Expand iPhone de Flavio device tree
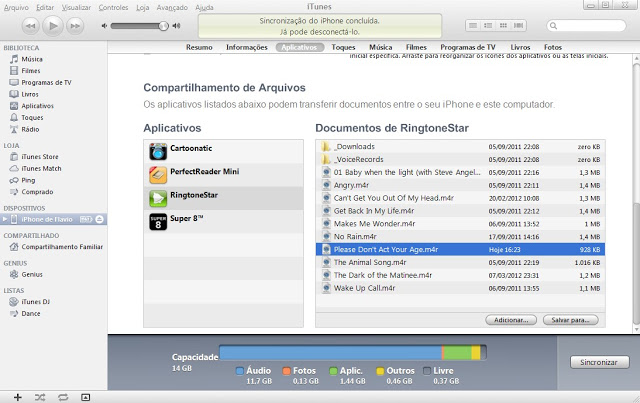The image size is (640, 403). (7, 218)
